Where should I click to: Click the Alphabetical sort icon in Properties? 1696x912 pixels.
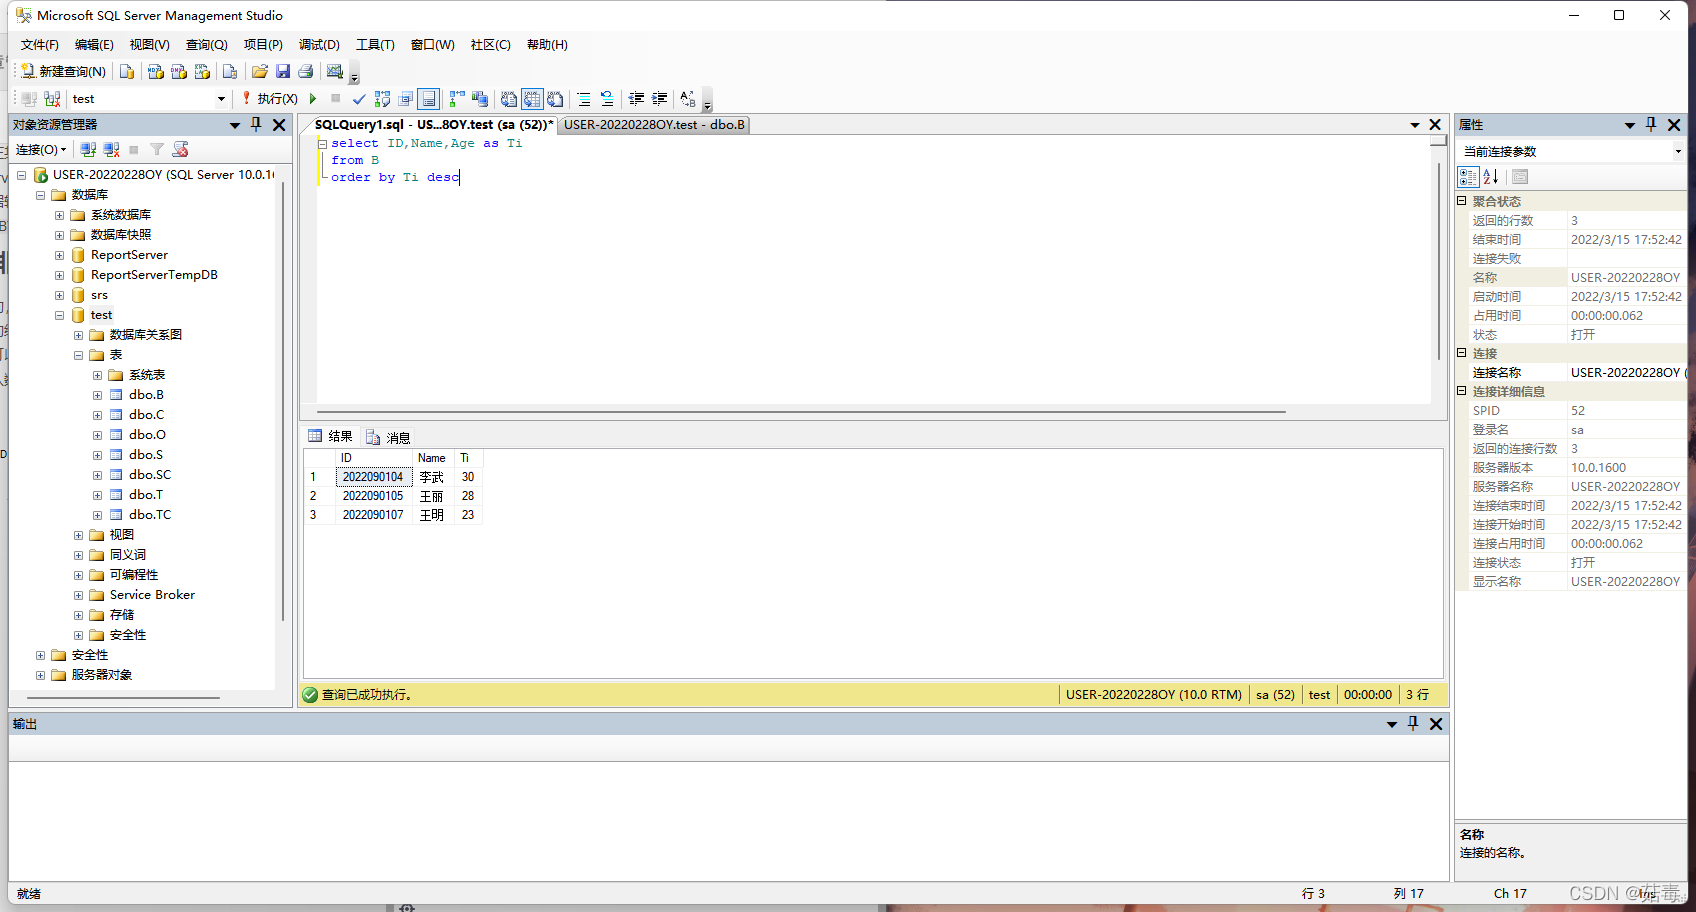(x=1491, y=177)
